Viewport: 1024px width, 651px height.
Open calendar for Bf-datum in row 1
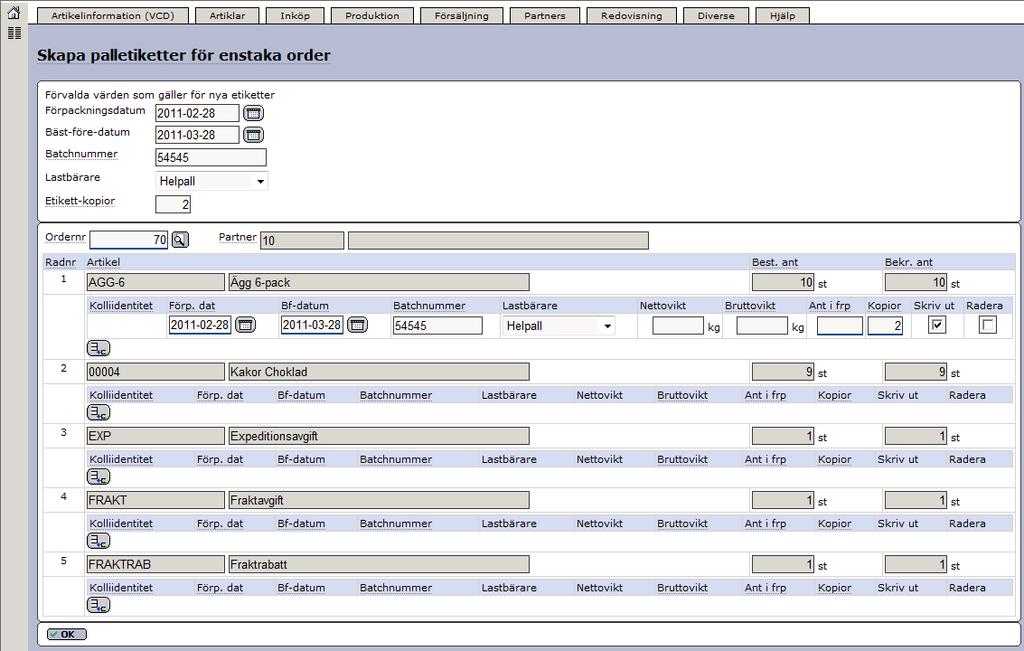click(357, 325)
